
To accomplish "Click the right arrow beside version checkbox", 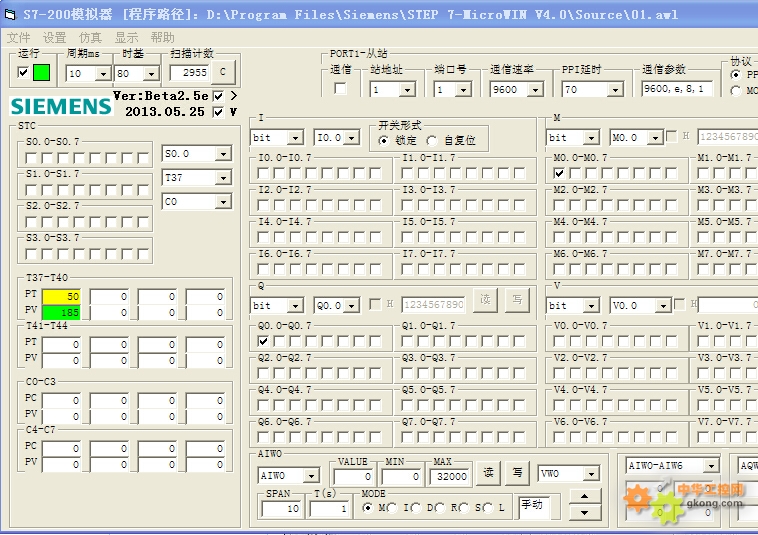I will (233, 96).
